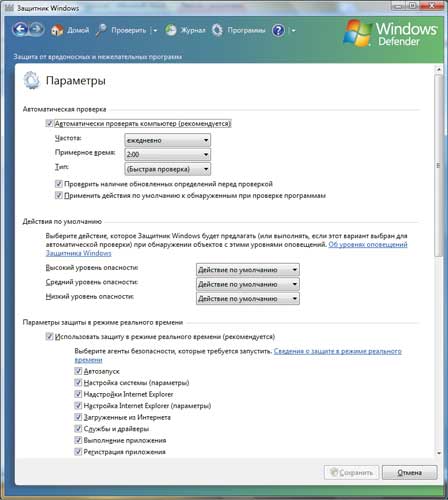Open the Журнал history icon
This screenshot has width=448, height=500.
pyautogui.click(x=171, y=30)
